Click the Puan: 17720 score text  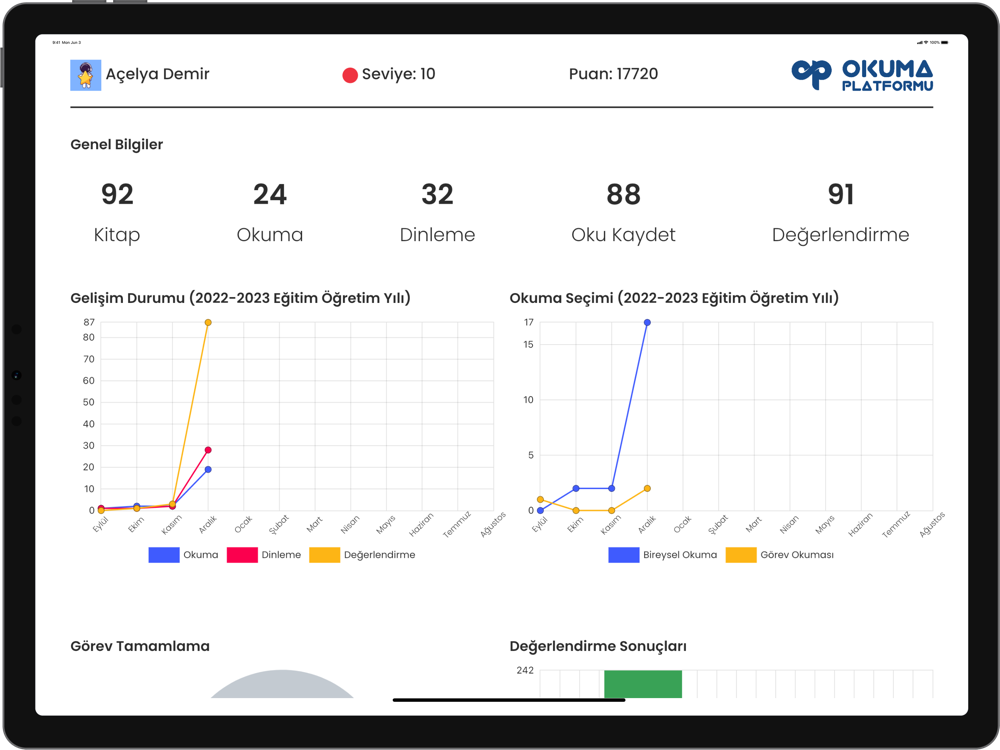[613, 74]
